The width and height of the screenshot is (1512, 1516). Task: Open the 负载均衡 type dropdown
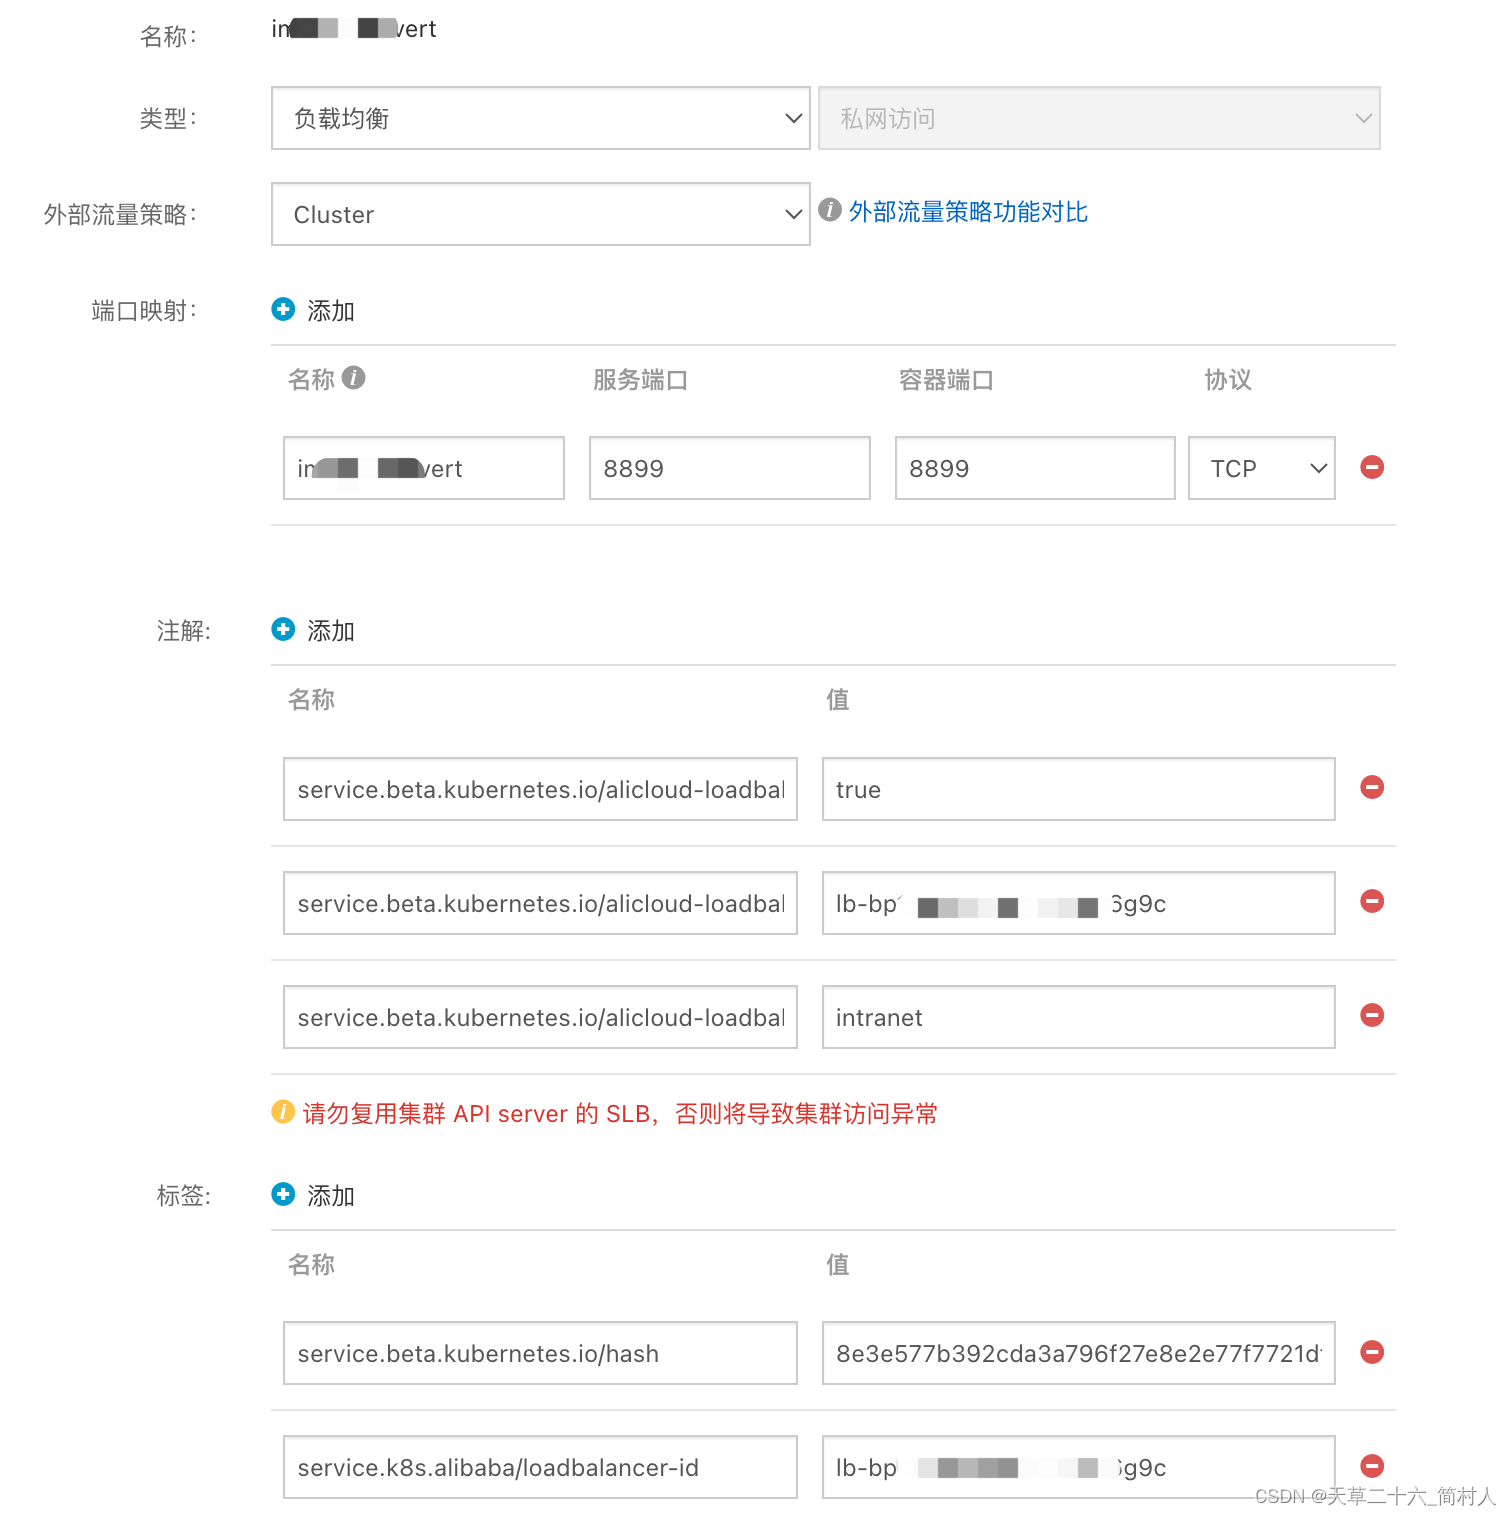(x=541, y=118)
